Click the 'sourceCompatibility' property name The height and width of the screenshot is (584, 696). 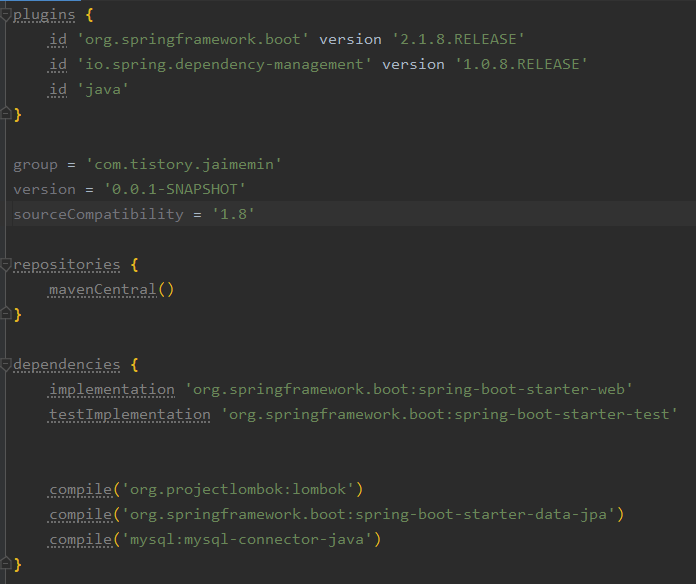pyautogui.click(x=98, y=214)
